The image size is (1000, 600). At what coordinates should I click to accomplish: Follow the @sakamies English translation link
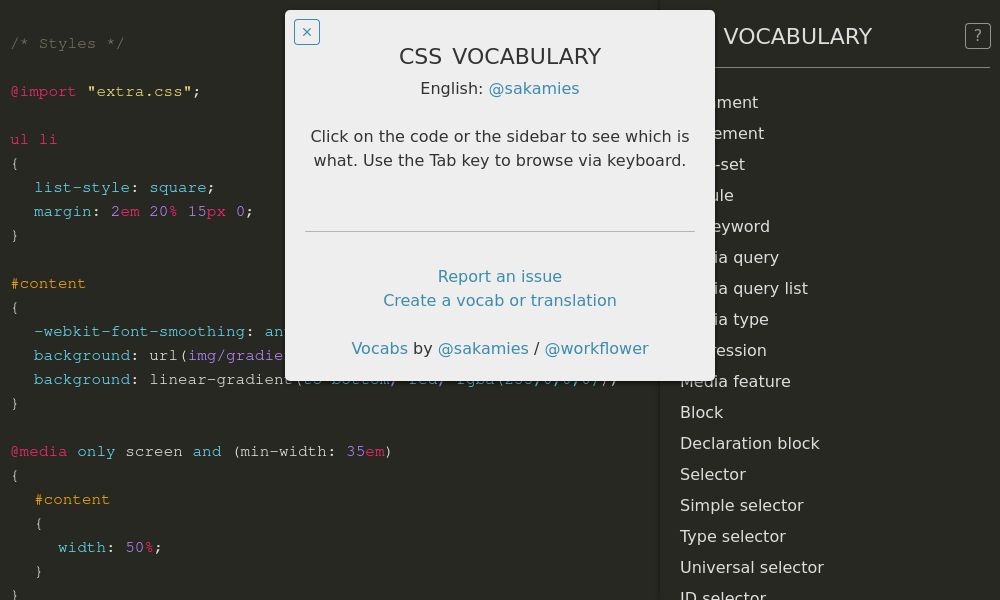pos(534,88)
